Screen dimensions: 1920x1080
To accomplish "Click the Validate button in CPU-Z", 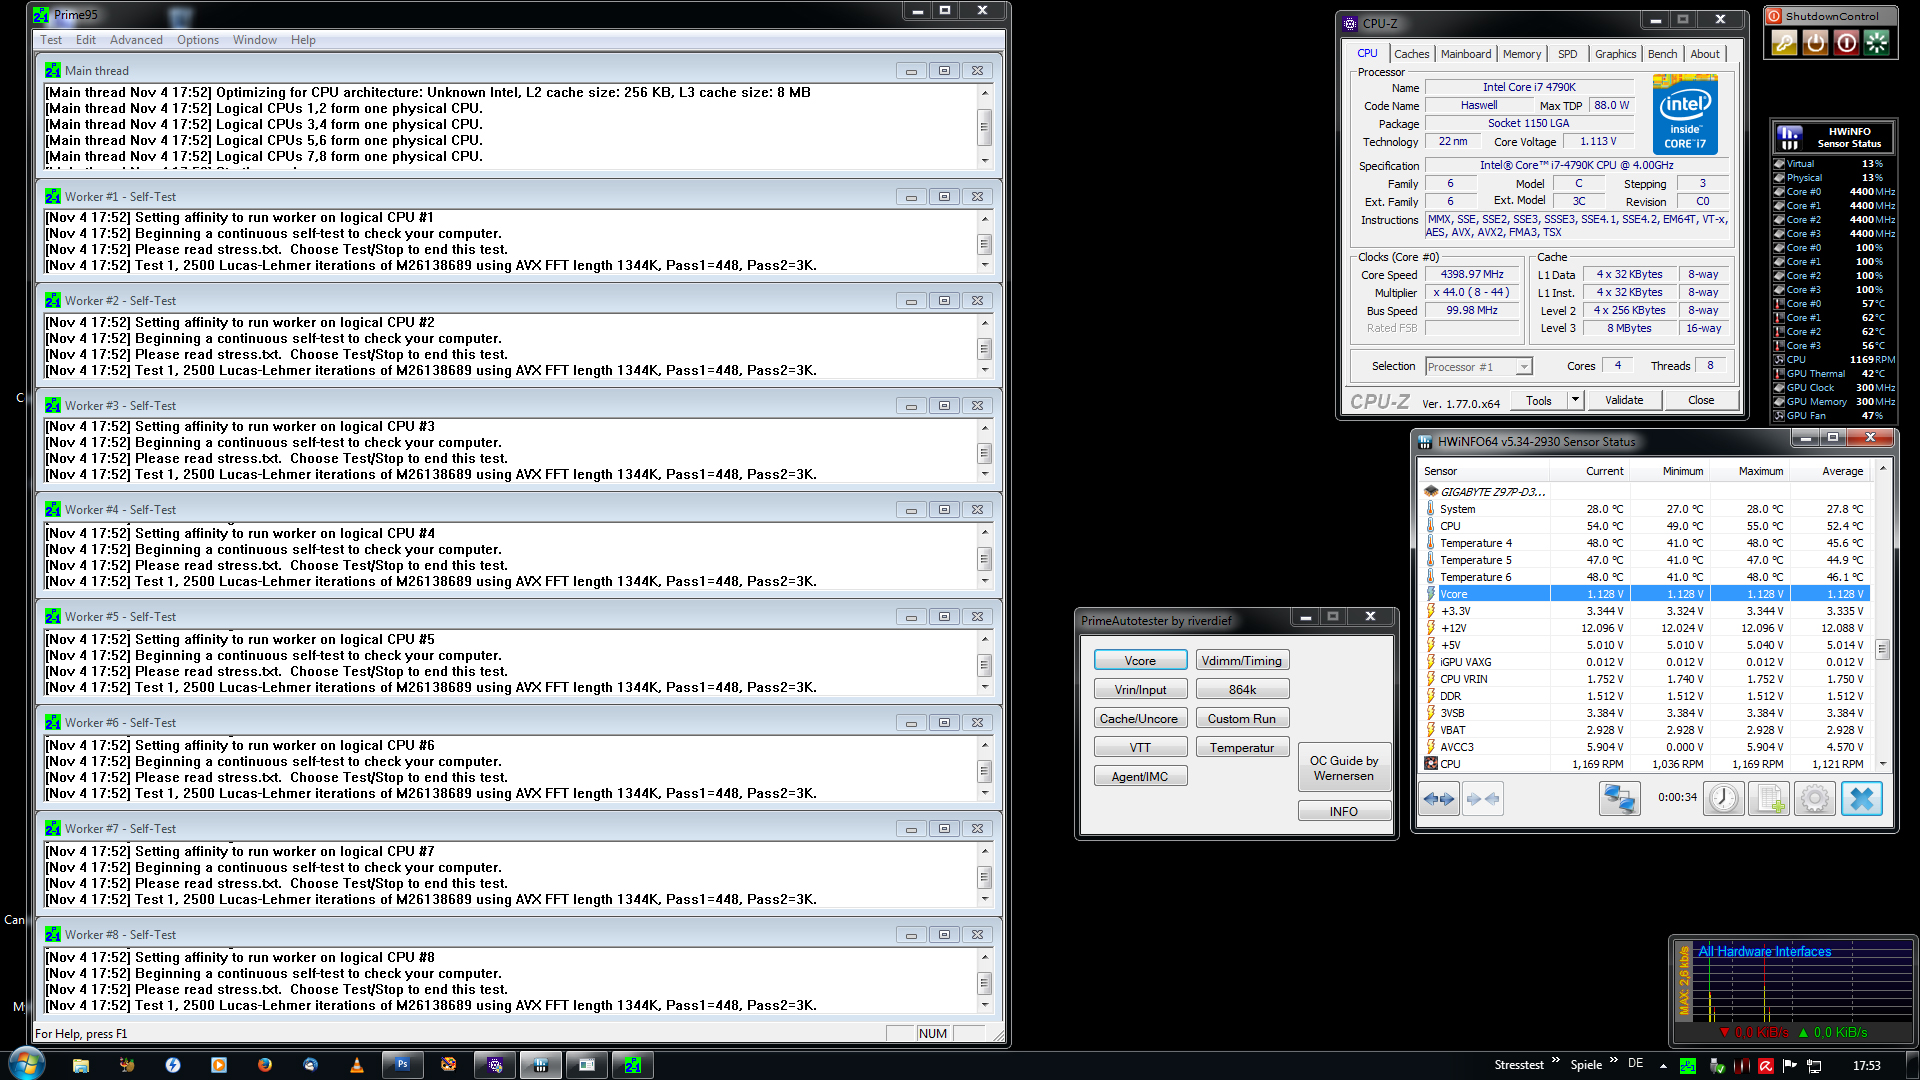I will tap(1624, 400).
